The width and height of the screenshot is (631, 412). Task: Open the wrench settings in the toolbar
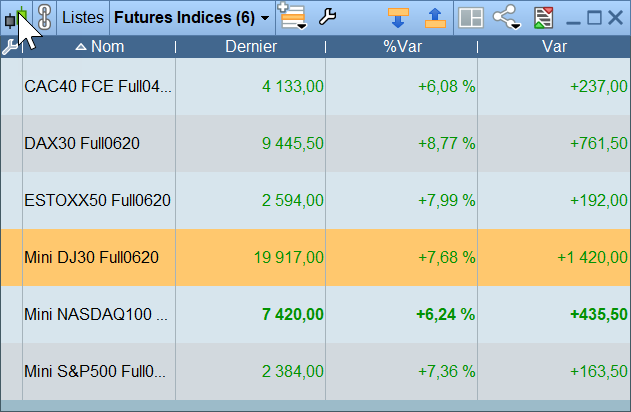point(327,17)
